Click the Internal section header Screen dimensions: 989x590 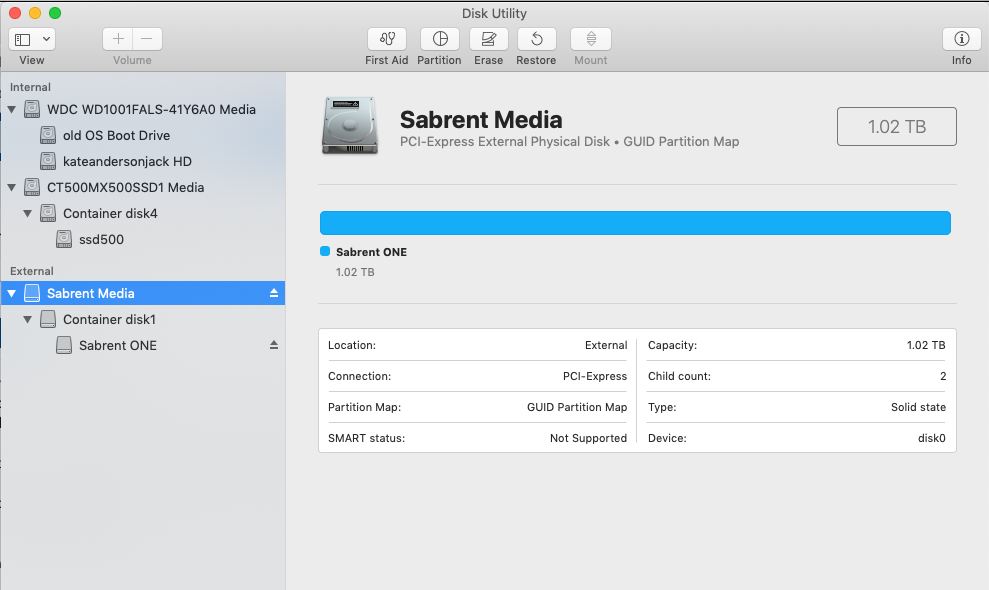30,87
